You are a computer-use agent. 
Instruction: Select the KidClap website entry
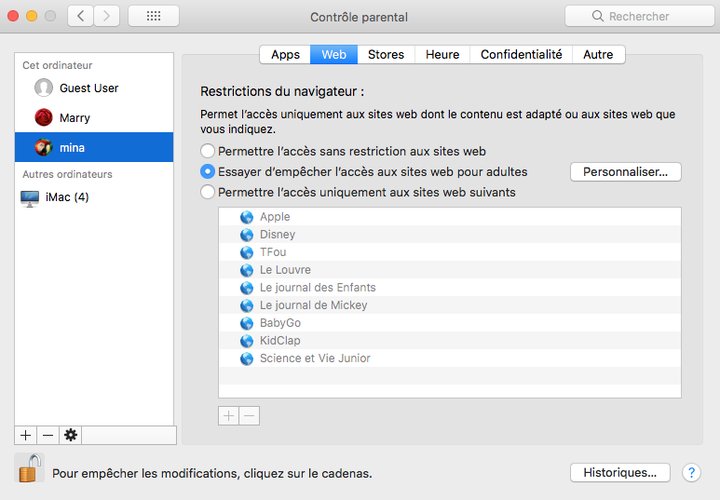click(x=450, y=341)
